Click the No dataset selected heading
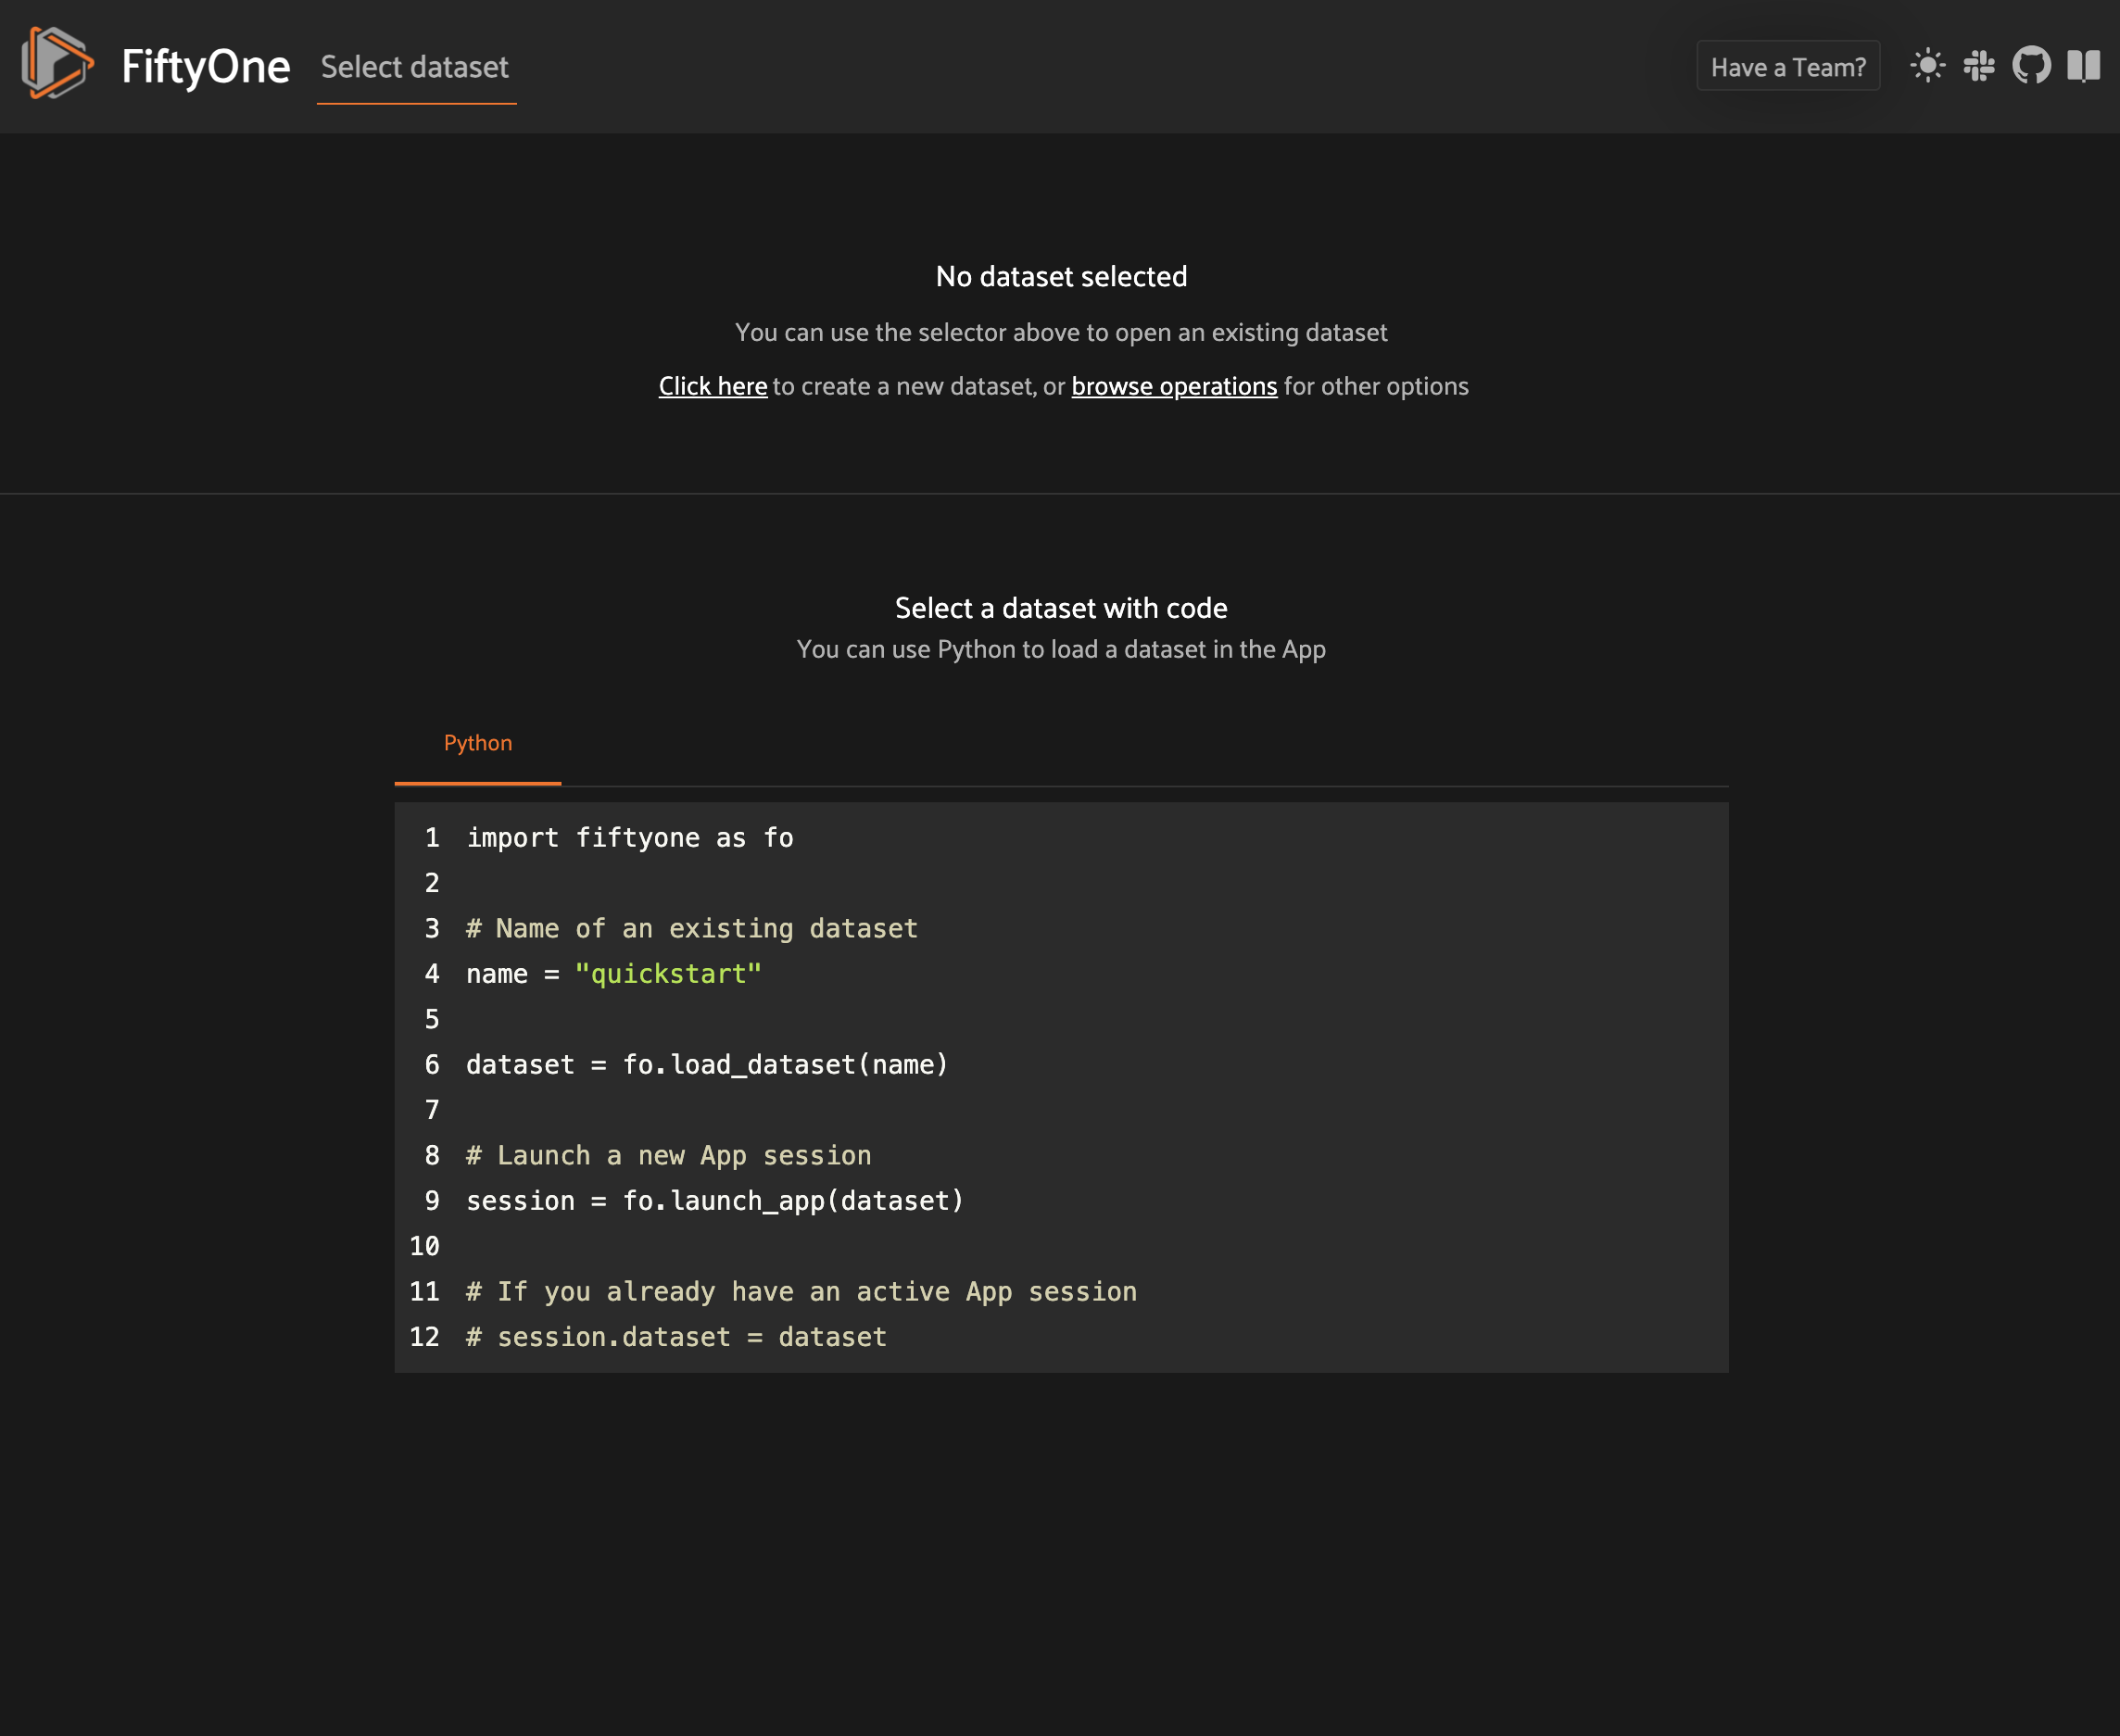The height and width of the screenshot is (1736, 2120). 1061,276
